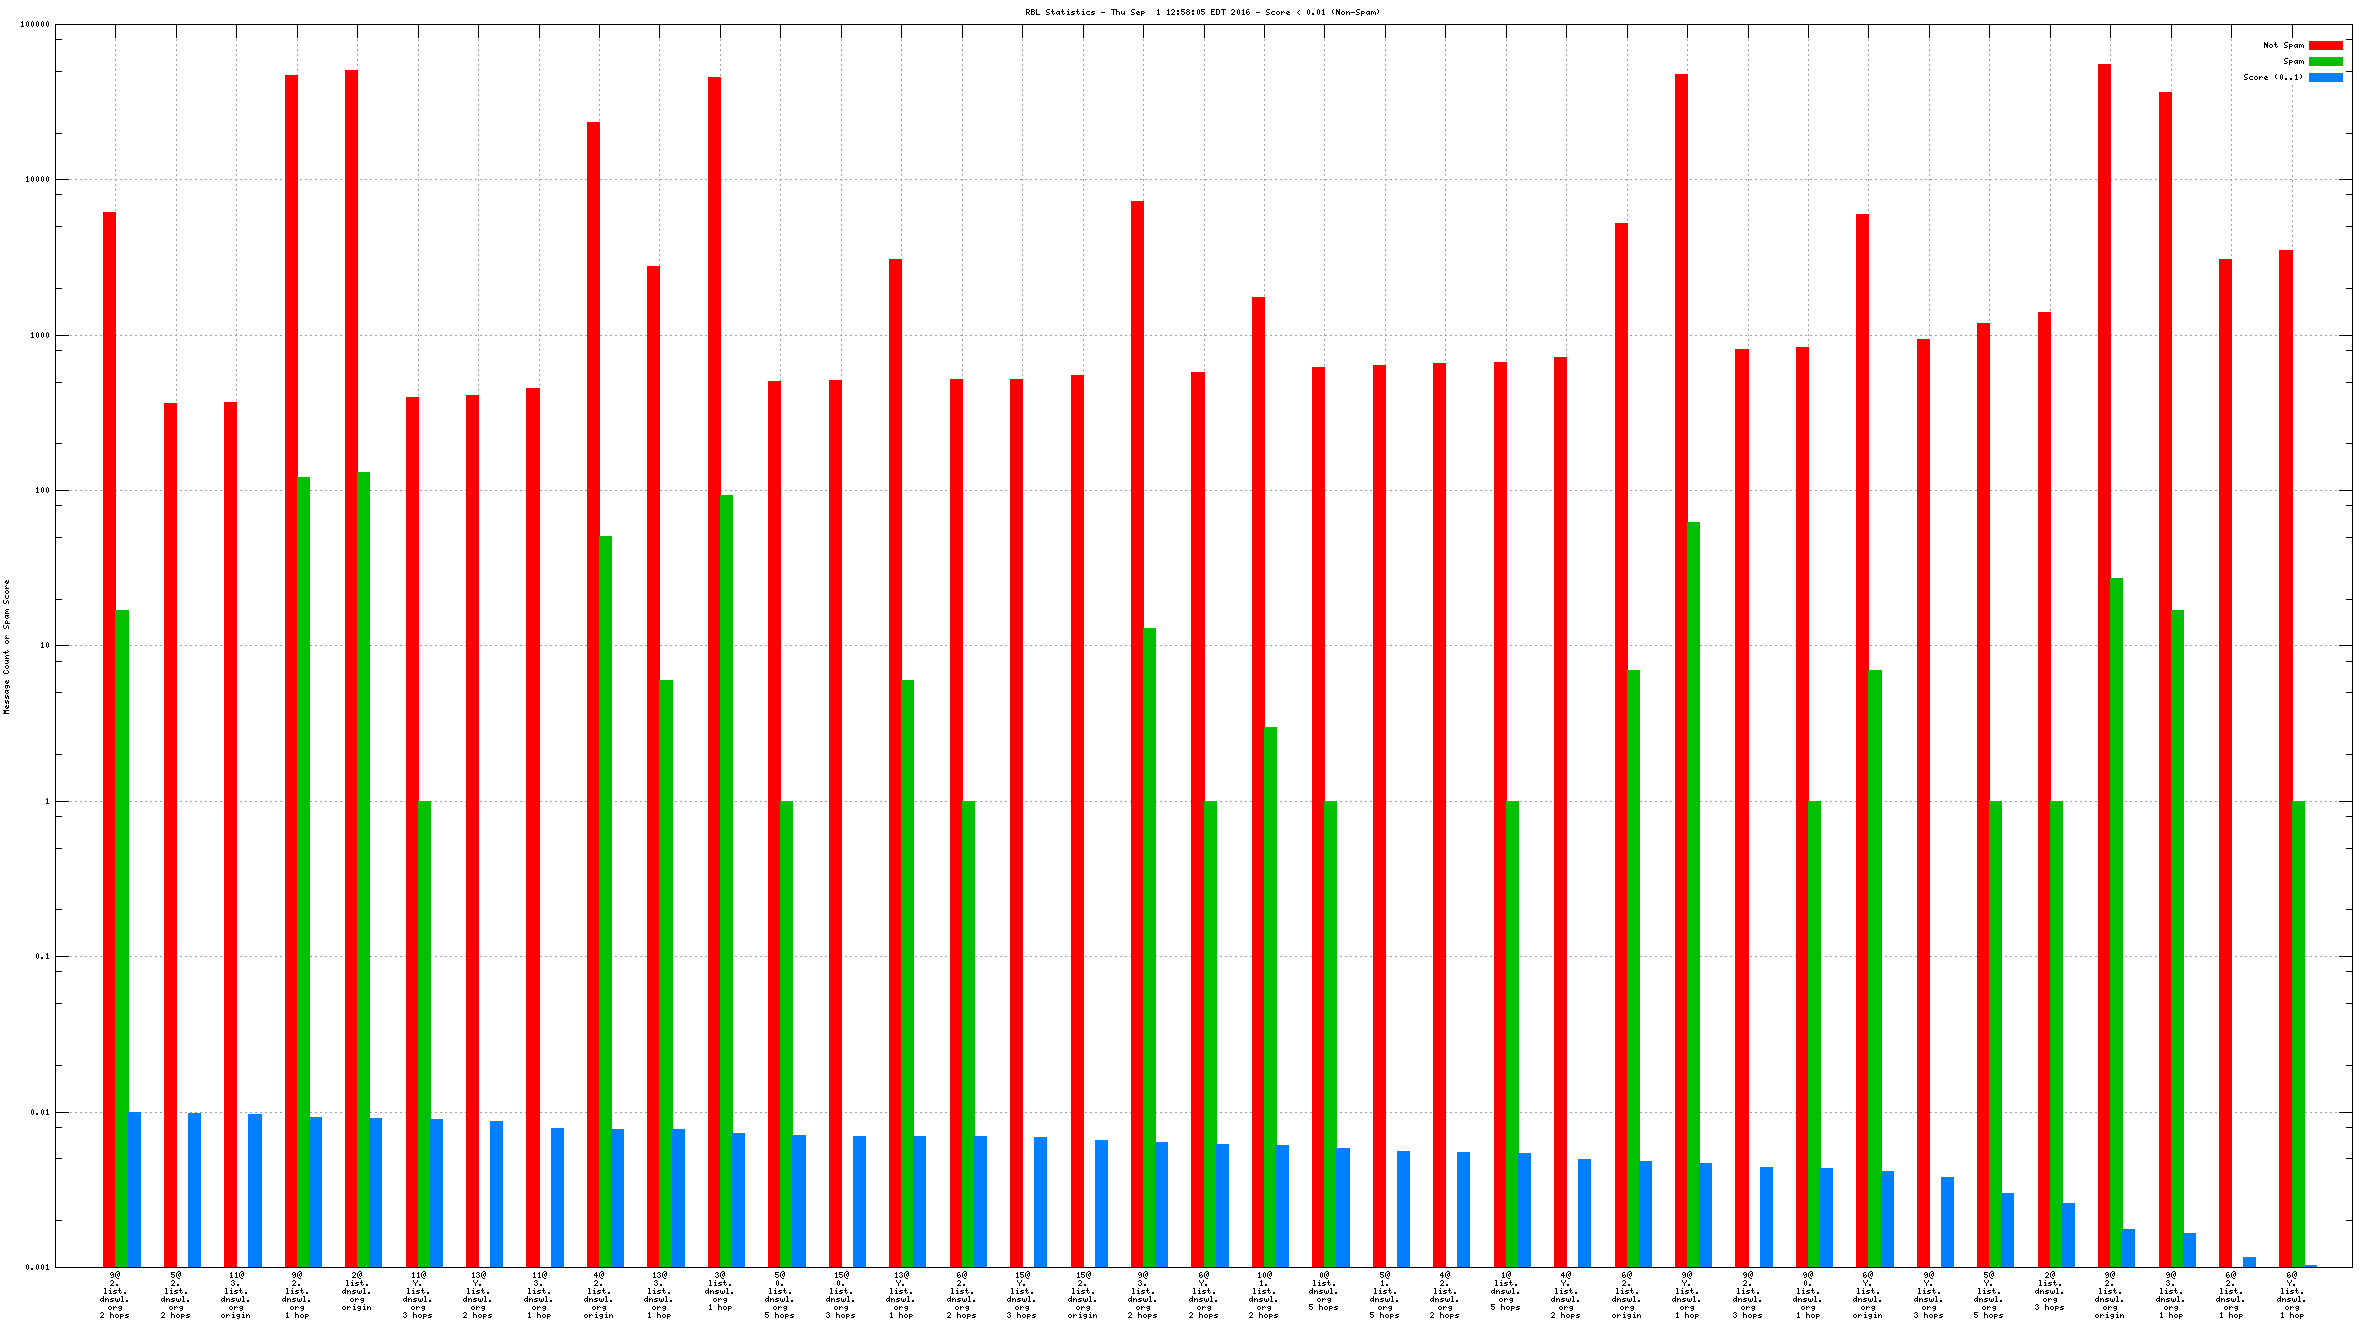Click the '3@ list.dnswl.org 1 hop' x-axis label
This screenshot has height=1332, width=2368.
pyautogui.click(x=720, y=1291)
